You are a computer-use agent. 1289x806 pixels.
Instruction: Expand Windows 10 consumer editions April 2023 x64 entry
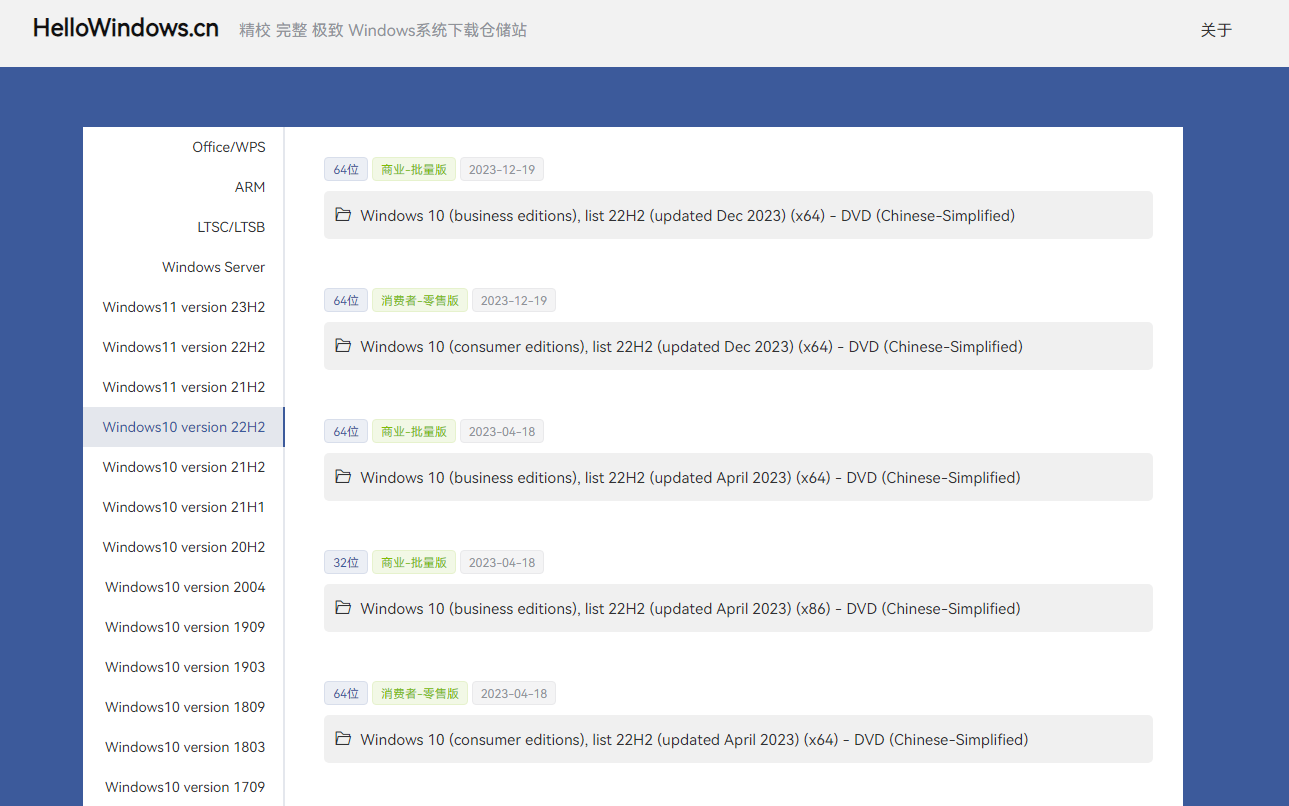738,739
